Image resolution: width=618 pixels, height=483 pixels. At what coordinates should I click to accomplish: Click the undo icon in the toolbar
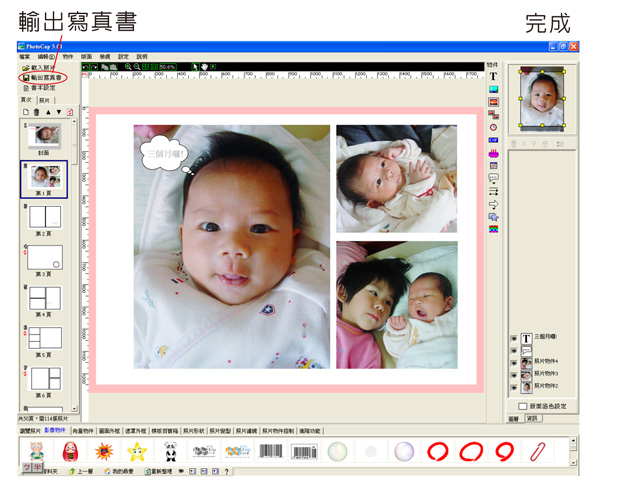click(86, 67)
